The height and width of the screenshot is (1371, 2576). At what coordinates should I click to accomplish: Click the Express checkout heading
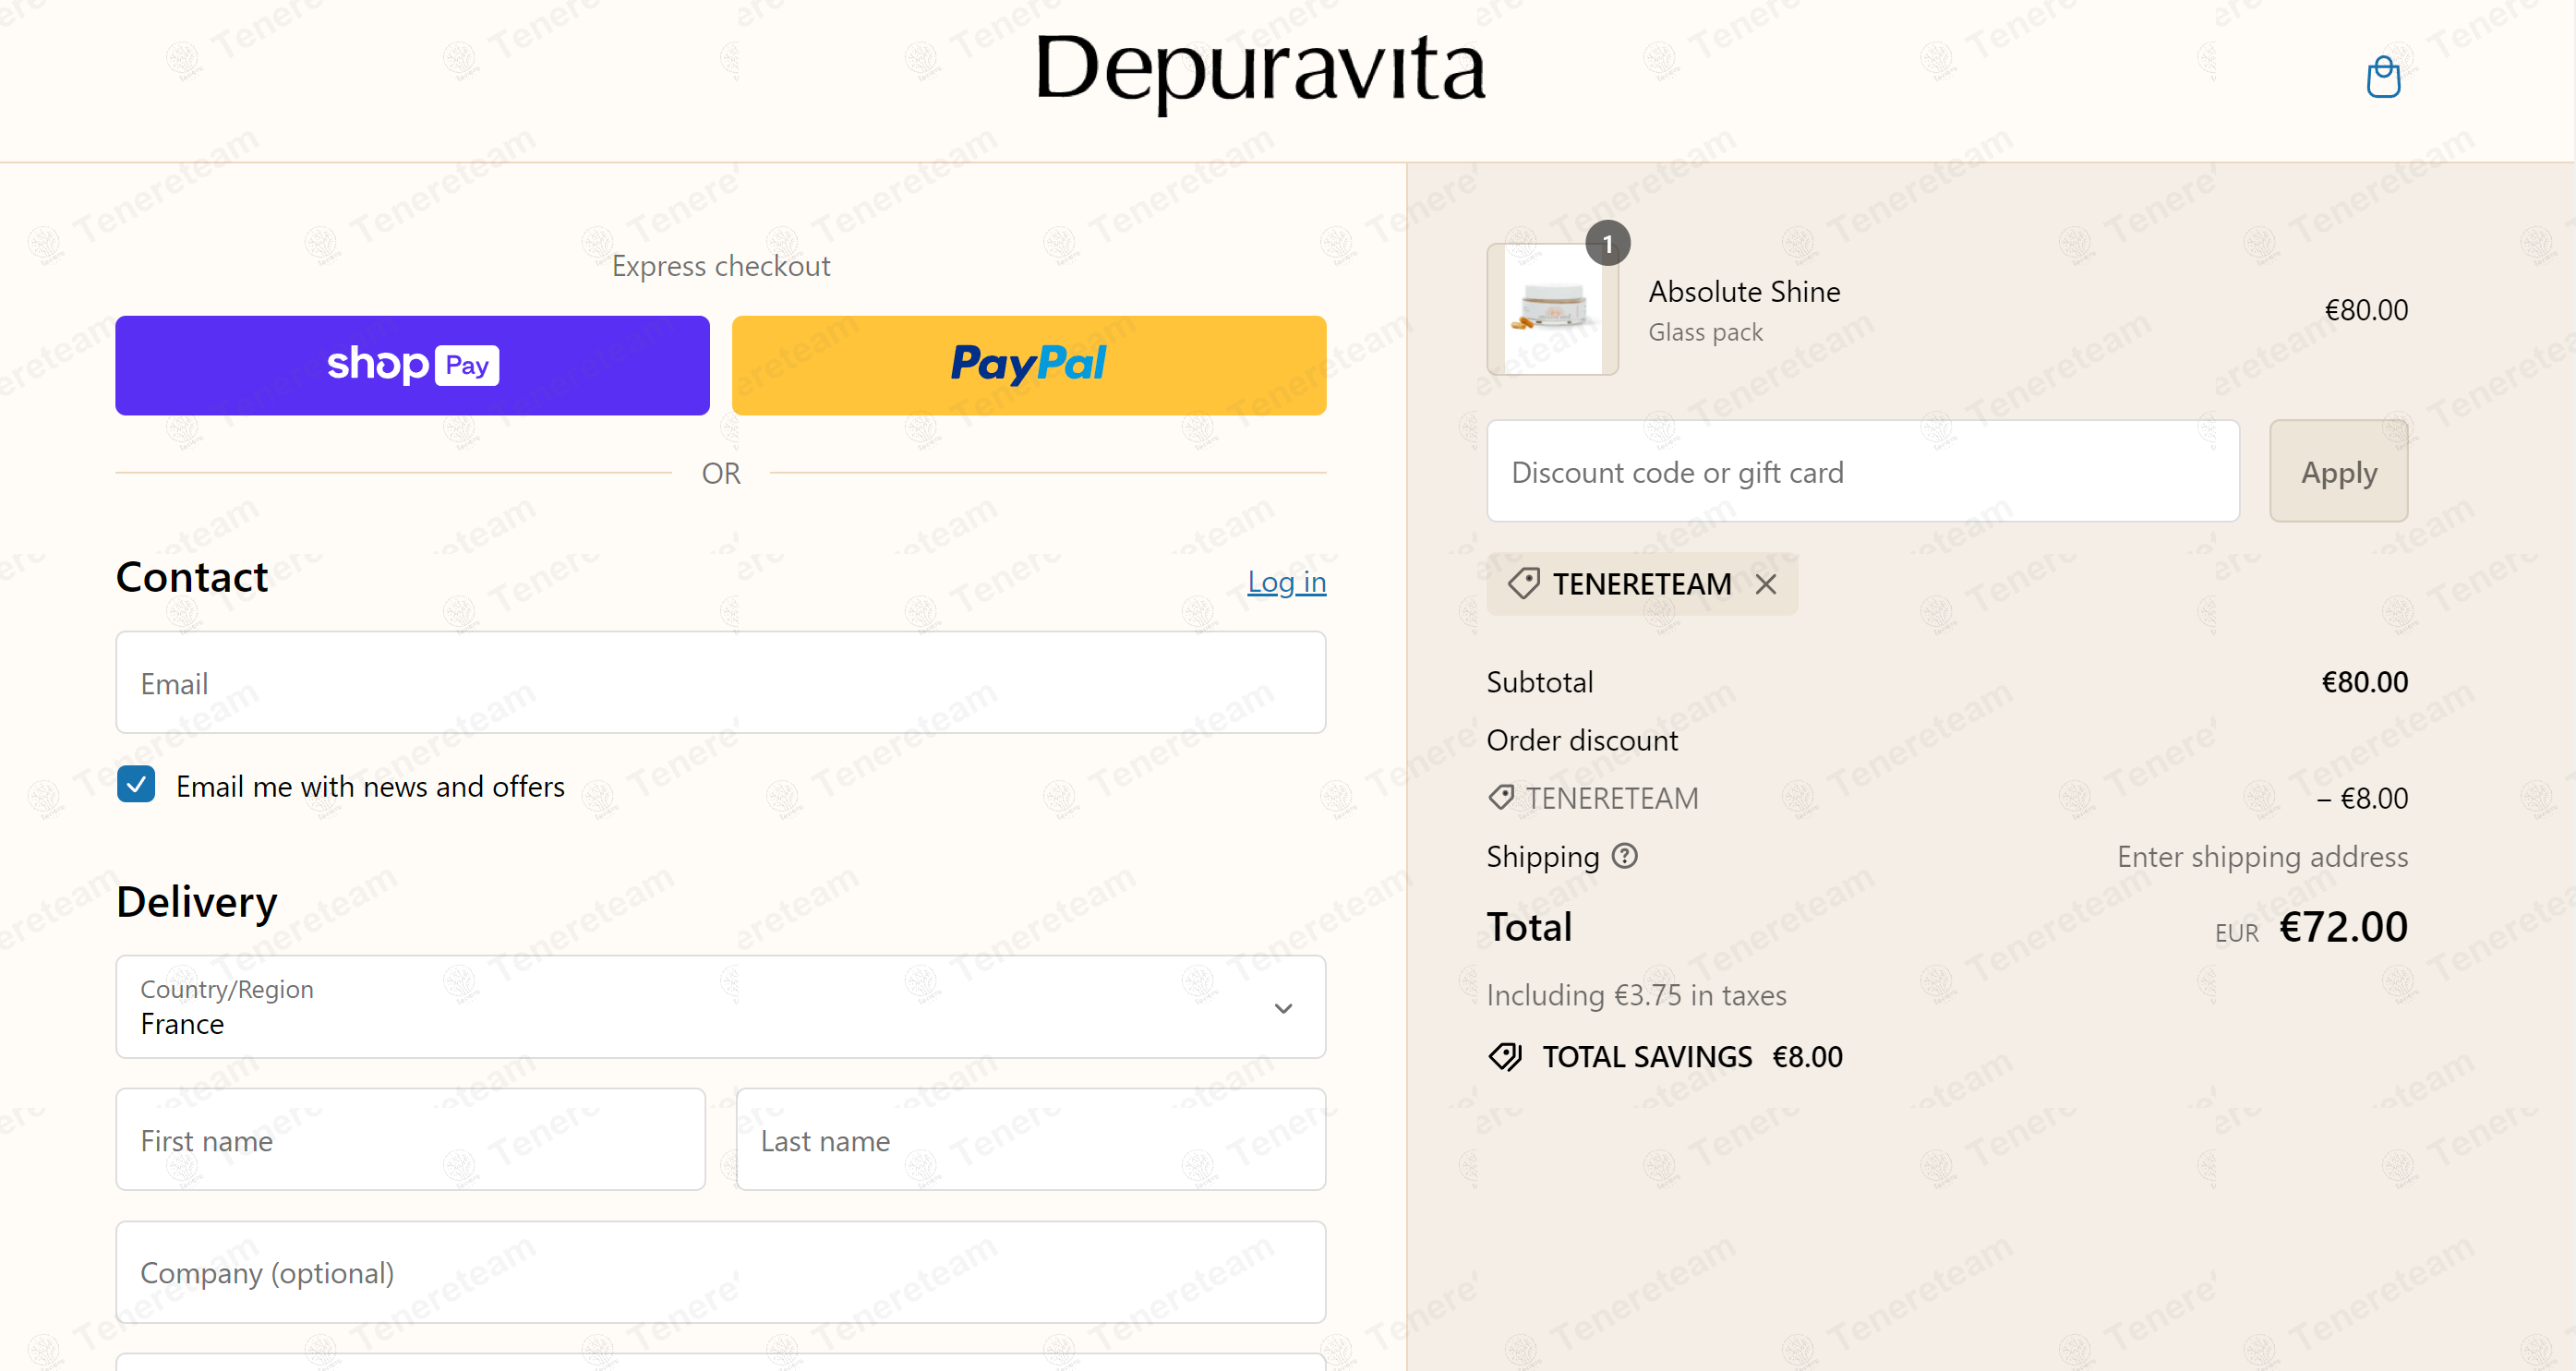click(x=720, y=265)
